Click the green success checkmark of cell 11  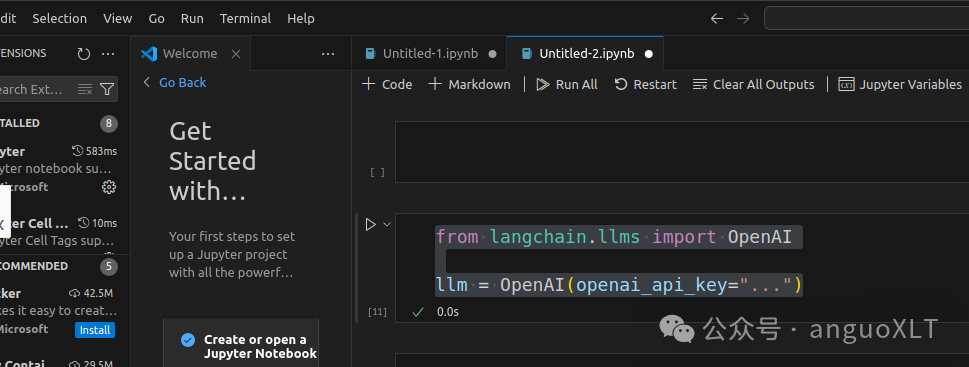click(x=418, y=312)
